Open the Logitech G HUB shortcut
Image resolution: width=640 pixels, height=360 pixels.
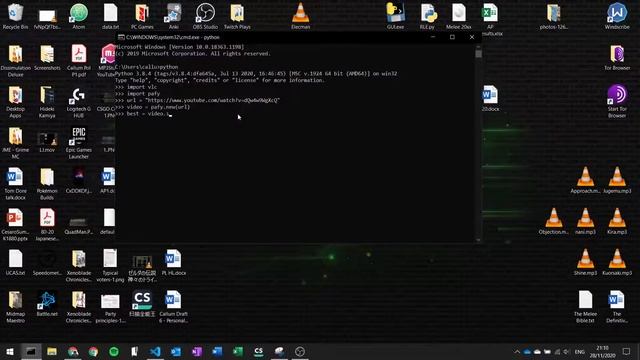(78, 102)
